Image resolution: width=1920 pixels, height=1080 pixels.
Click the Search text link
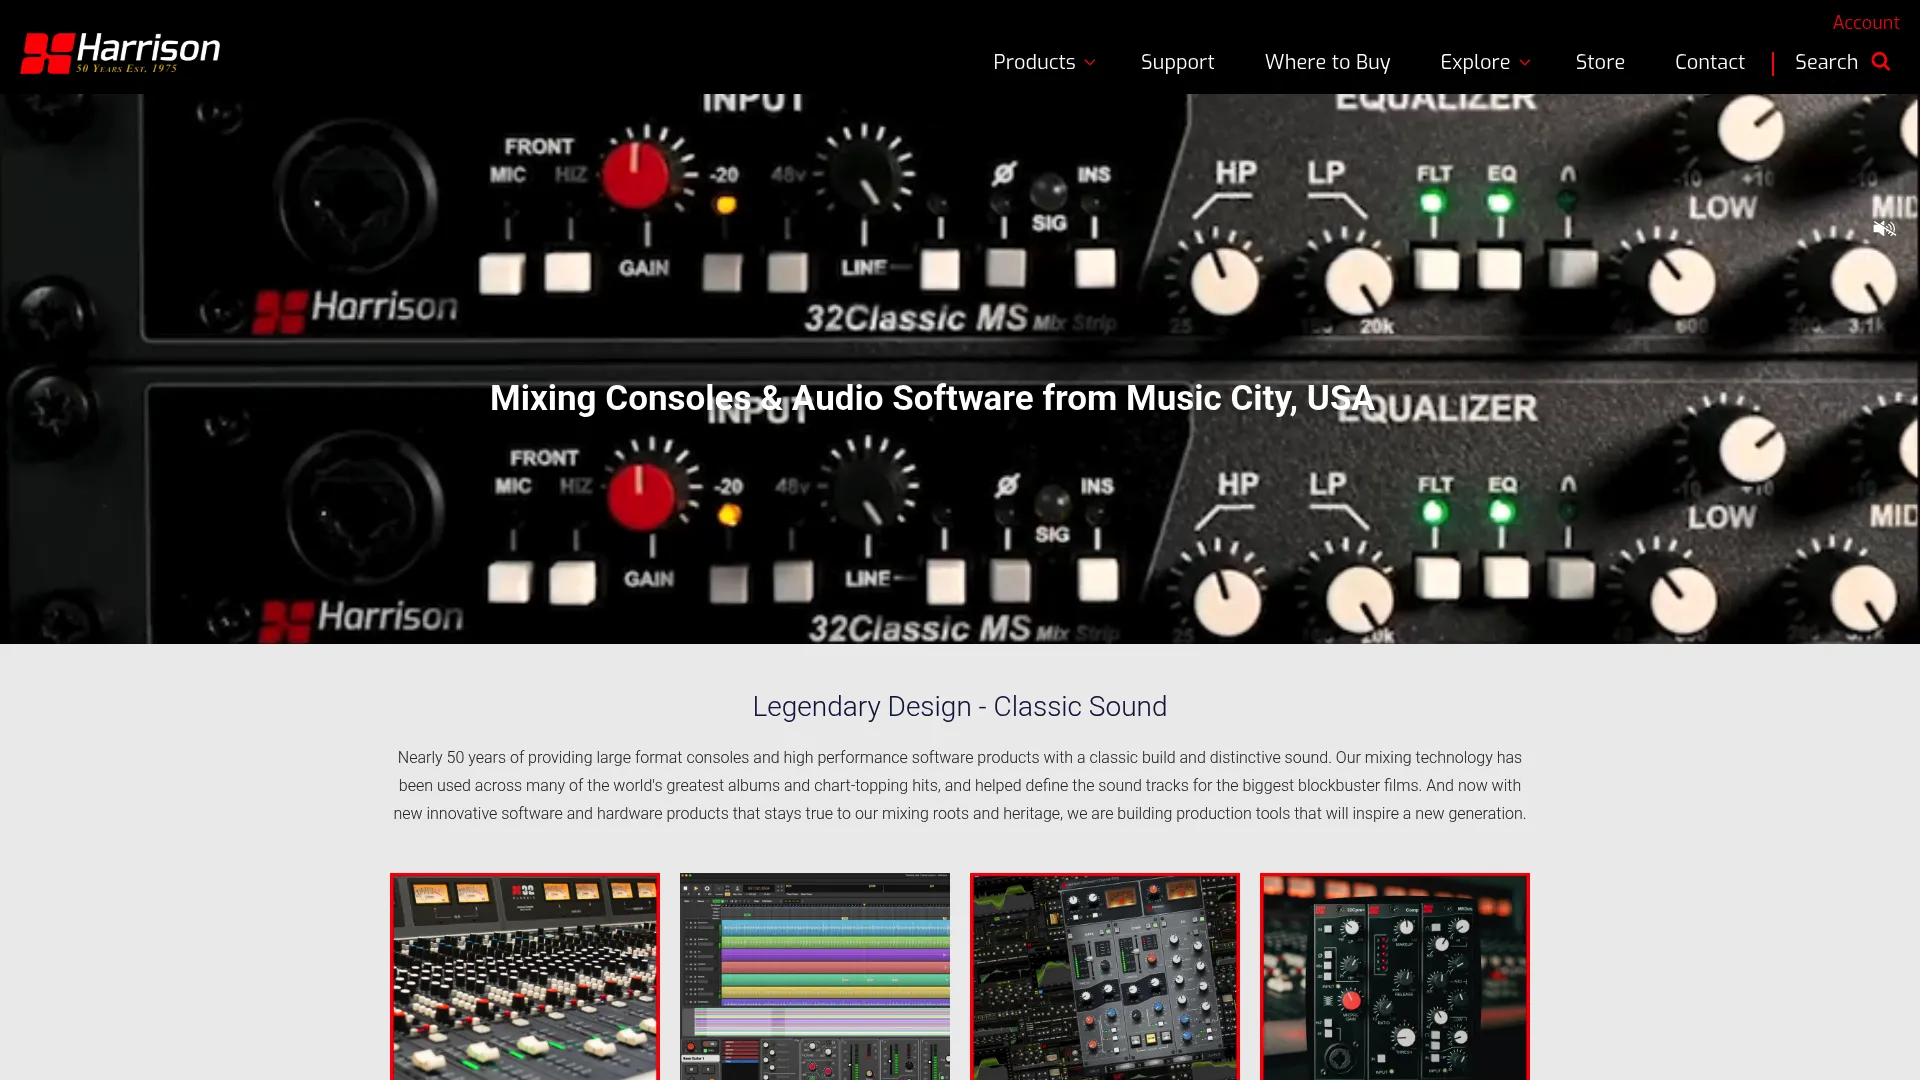1826,62
